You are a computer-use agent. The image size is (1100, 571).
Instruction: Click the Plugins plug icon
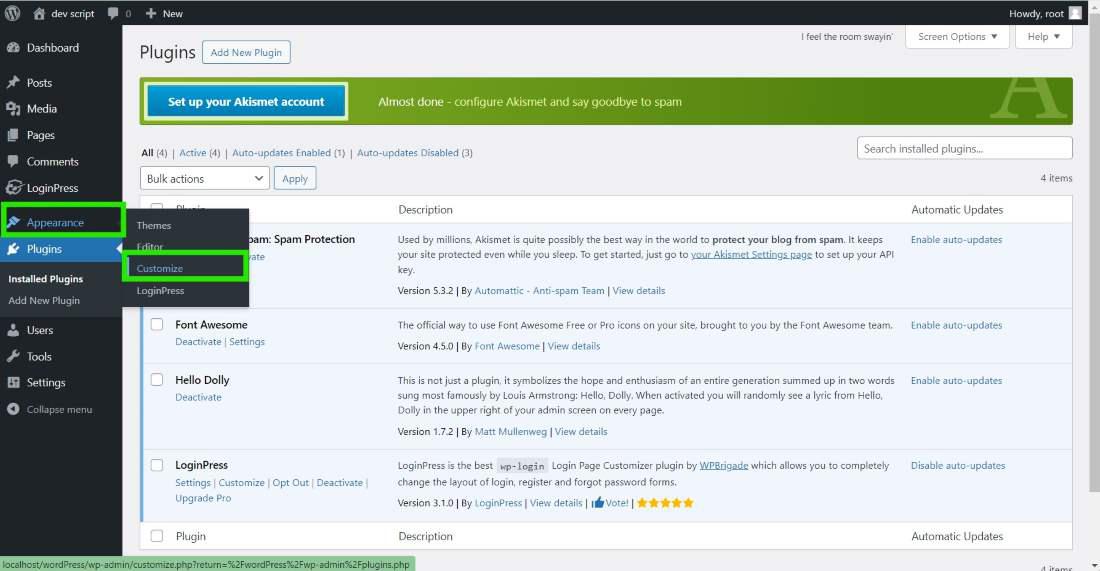[x=13, y=249]
